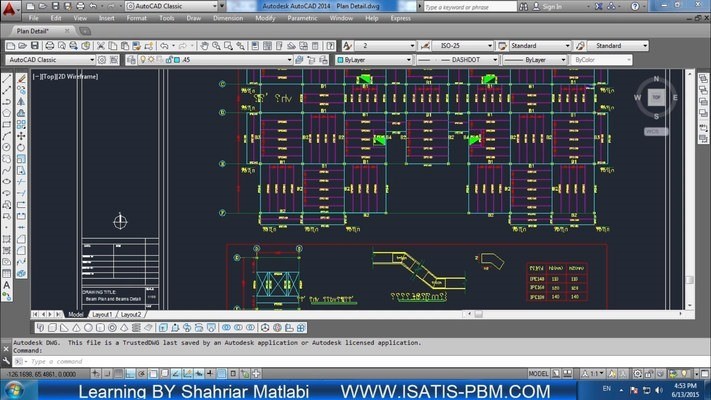Click the Make Object's Layer Current icon

(299, 60)
